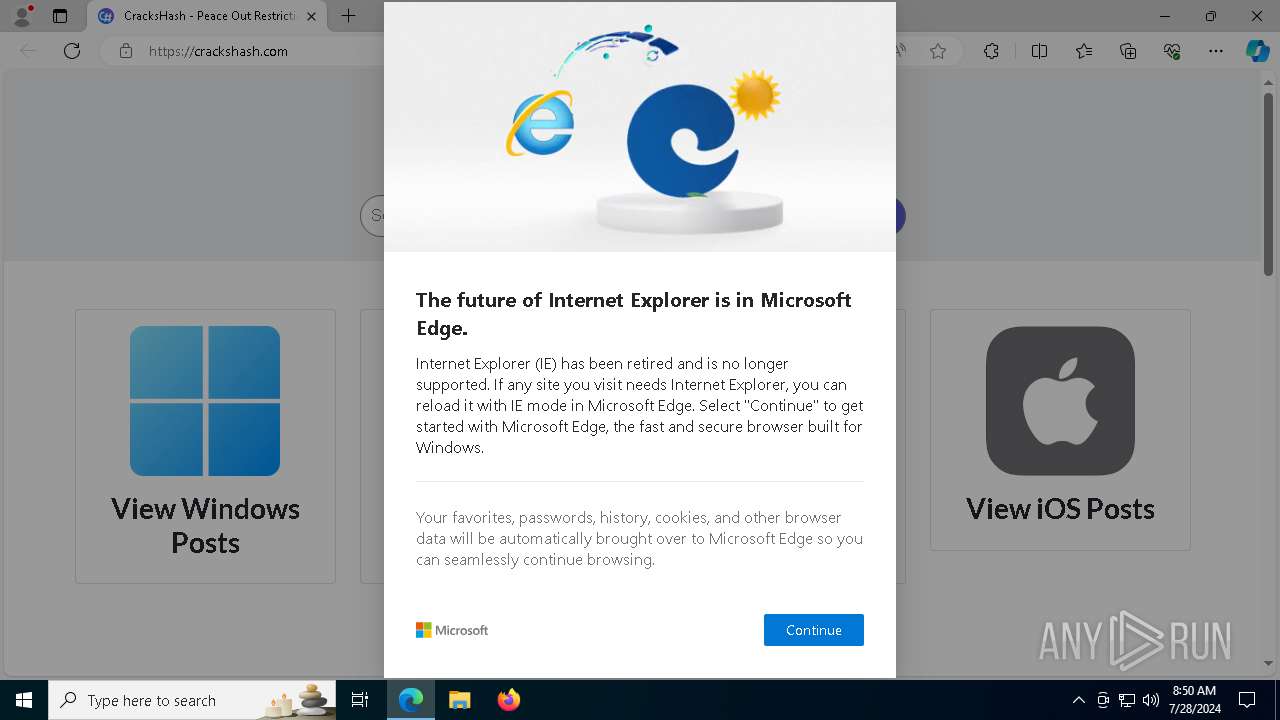1280x720 pixels.
Task: Select the CracksHash browser tab
Action: coord(209,16)
